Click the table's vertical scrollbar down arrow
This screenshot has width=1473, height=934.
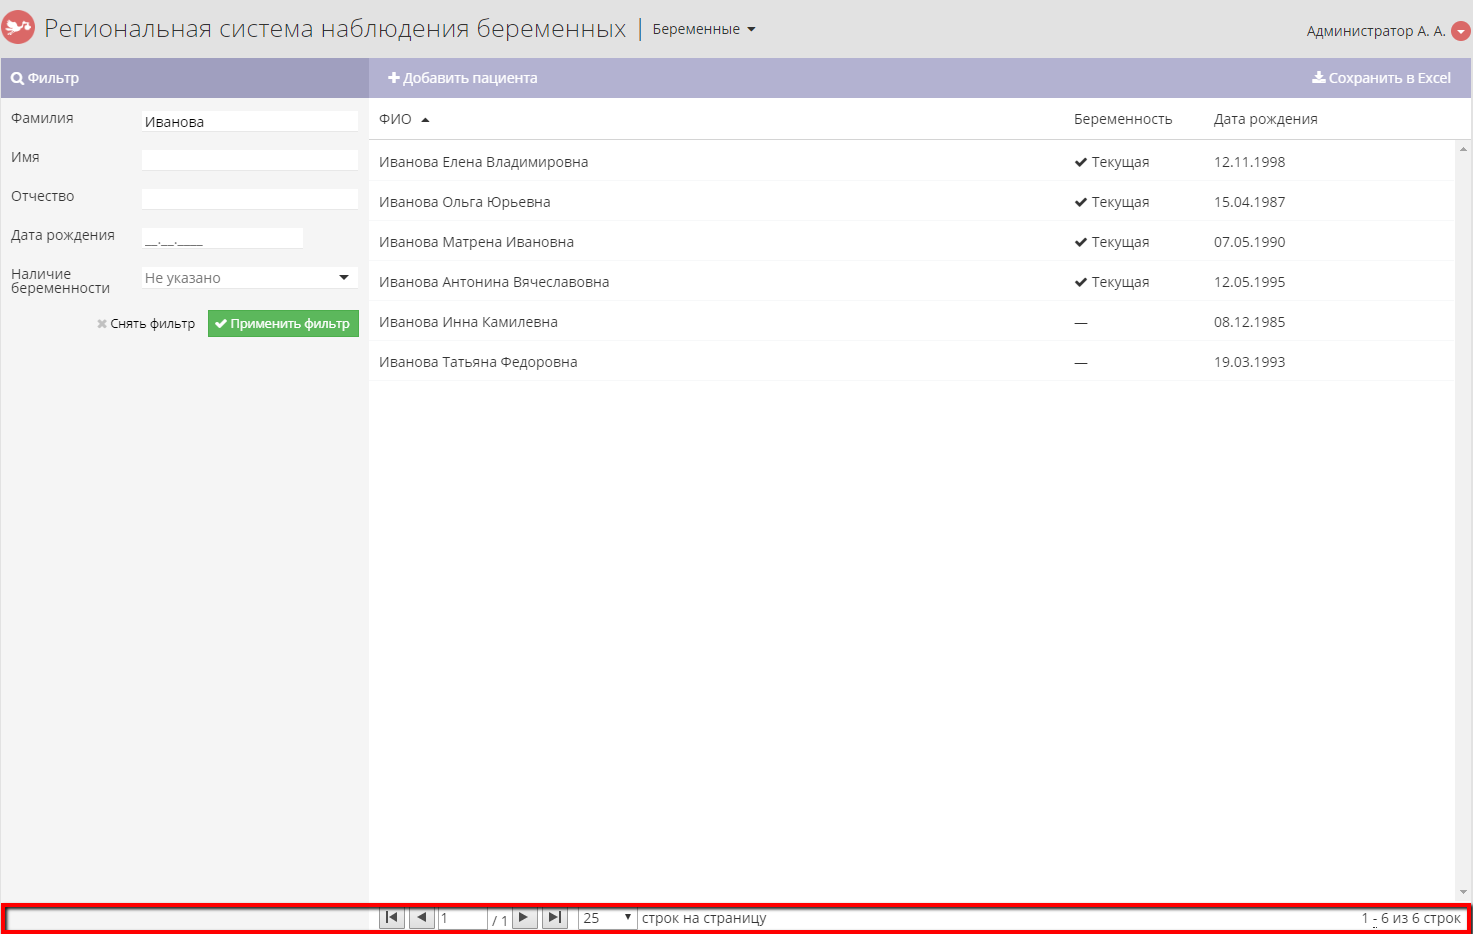[1463, 892]
